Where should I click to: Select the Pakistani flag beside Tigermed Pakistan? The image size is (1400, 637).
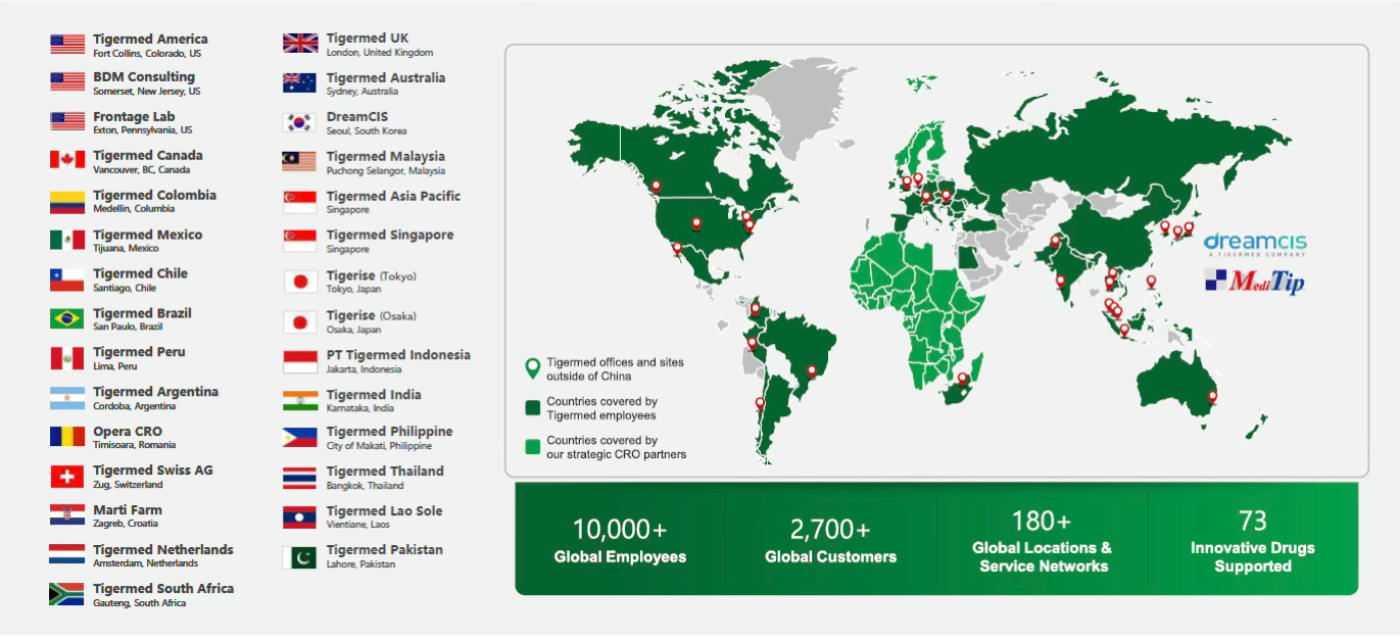(300, 556)
